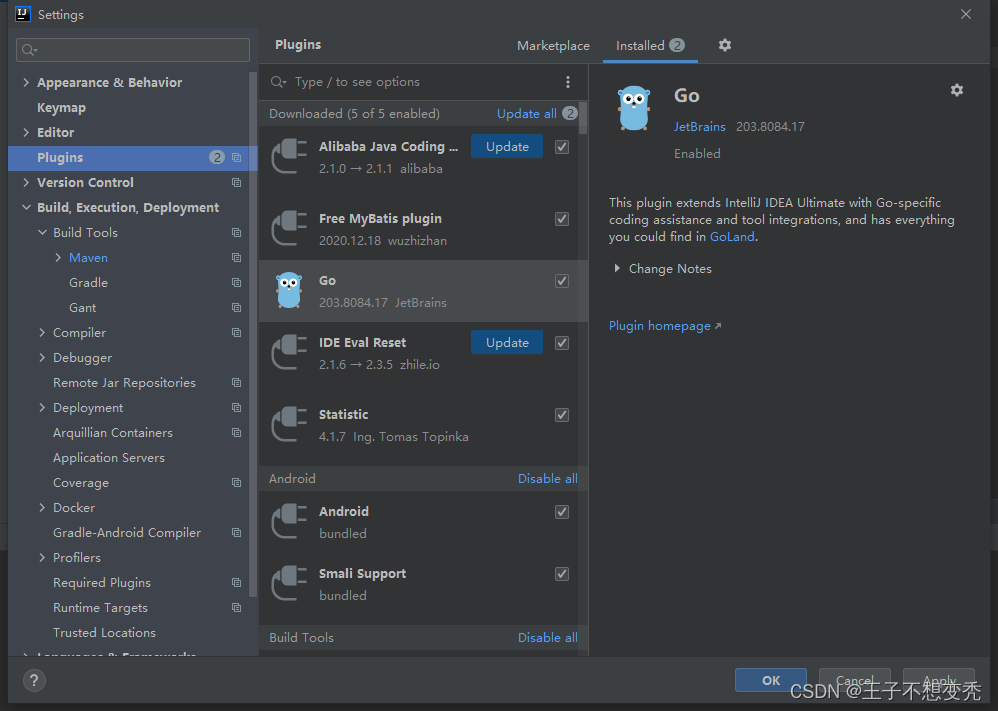The width and height of the screenshot is (998, 711).
Task: Disable the Android bundled plugin checkbox
Action: [x=562, y=512]
